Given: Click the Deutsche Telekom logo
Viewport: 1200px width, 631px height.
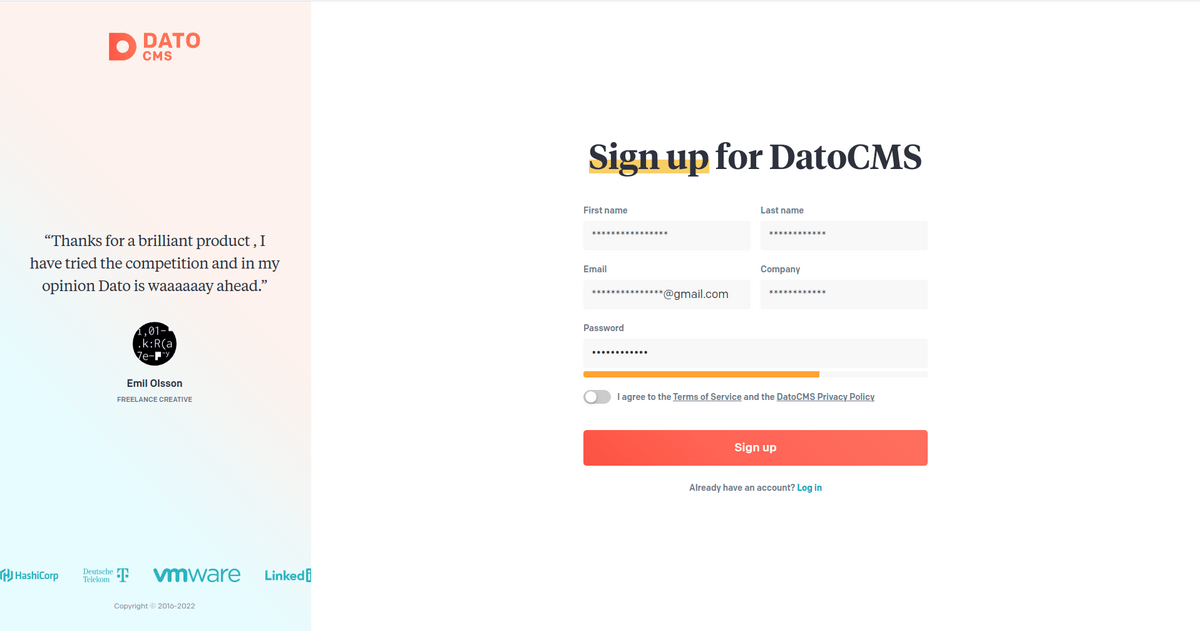Looking at the screenshot, I should point(106,575).
